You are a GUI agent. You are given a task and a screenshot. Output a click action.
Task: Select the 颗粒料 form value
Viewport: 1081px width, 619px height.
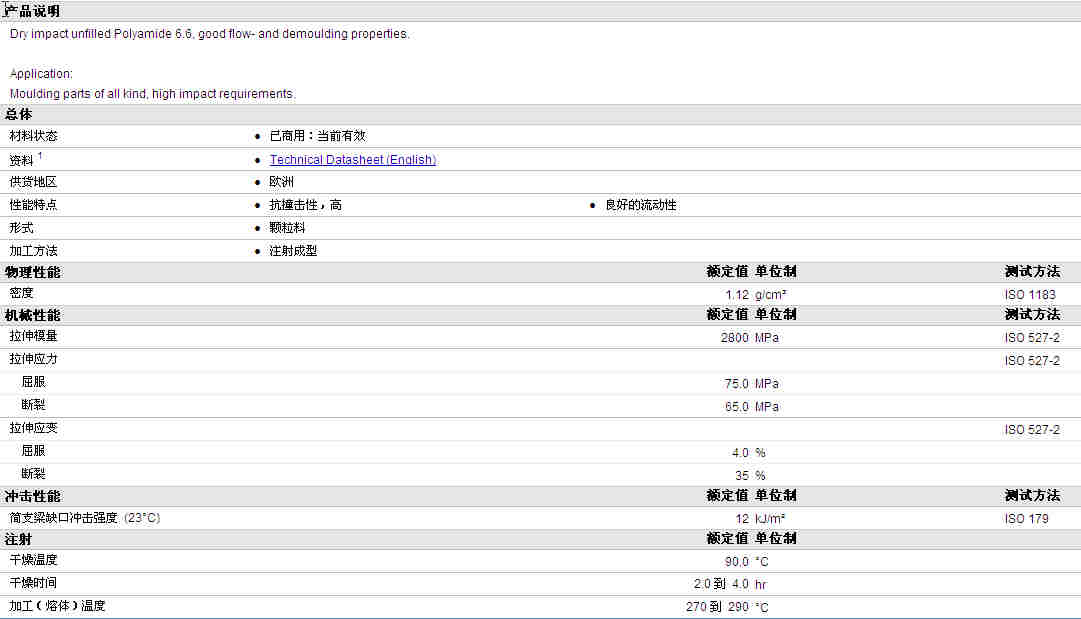pos(287,228)
